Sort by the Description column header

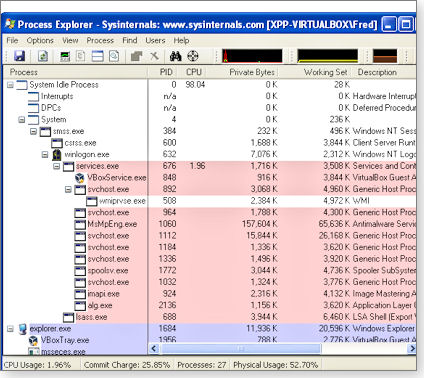coord(383,72)
